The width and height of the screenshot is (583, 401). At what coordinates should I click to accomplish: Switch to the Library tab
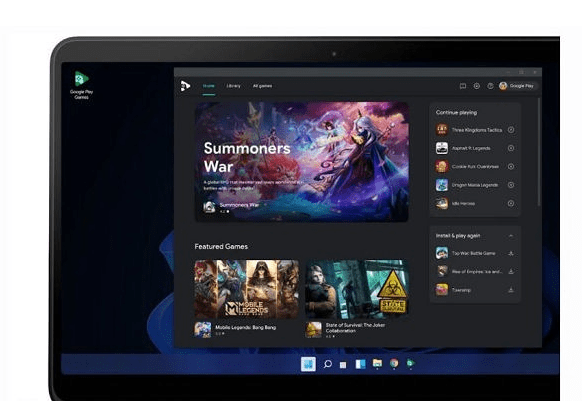click(x=233, y=86)
